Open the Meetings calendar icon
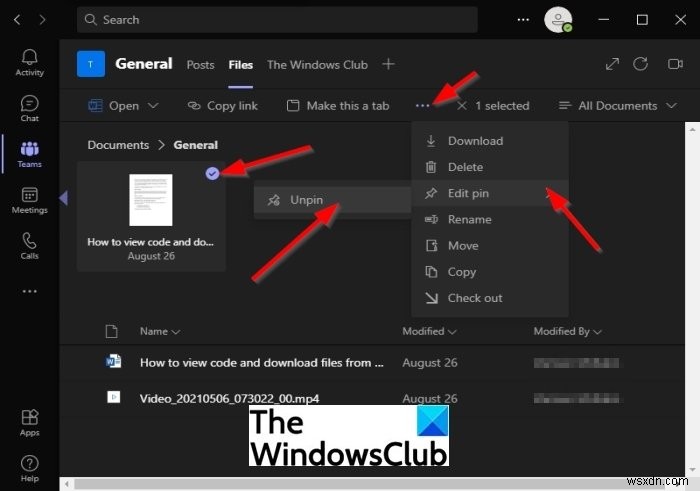The image size is (700, 491). click(x=29, y=200)
